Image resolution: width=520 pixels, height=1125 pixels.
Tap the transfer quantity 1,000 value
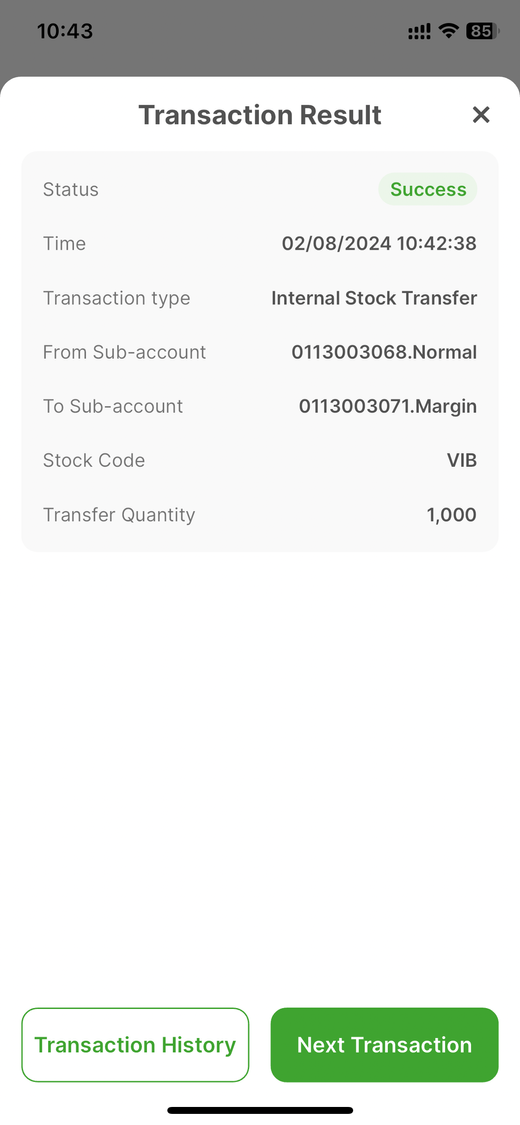coord(451,514)
